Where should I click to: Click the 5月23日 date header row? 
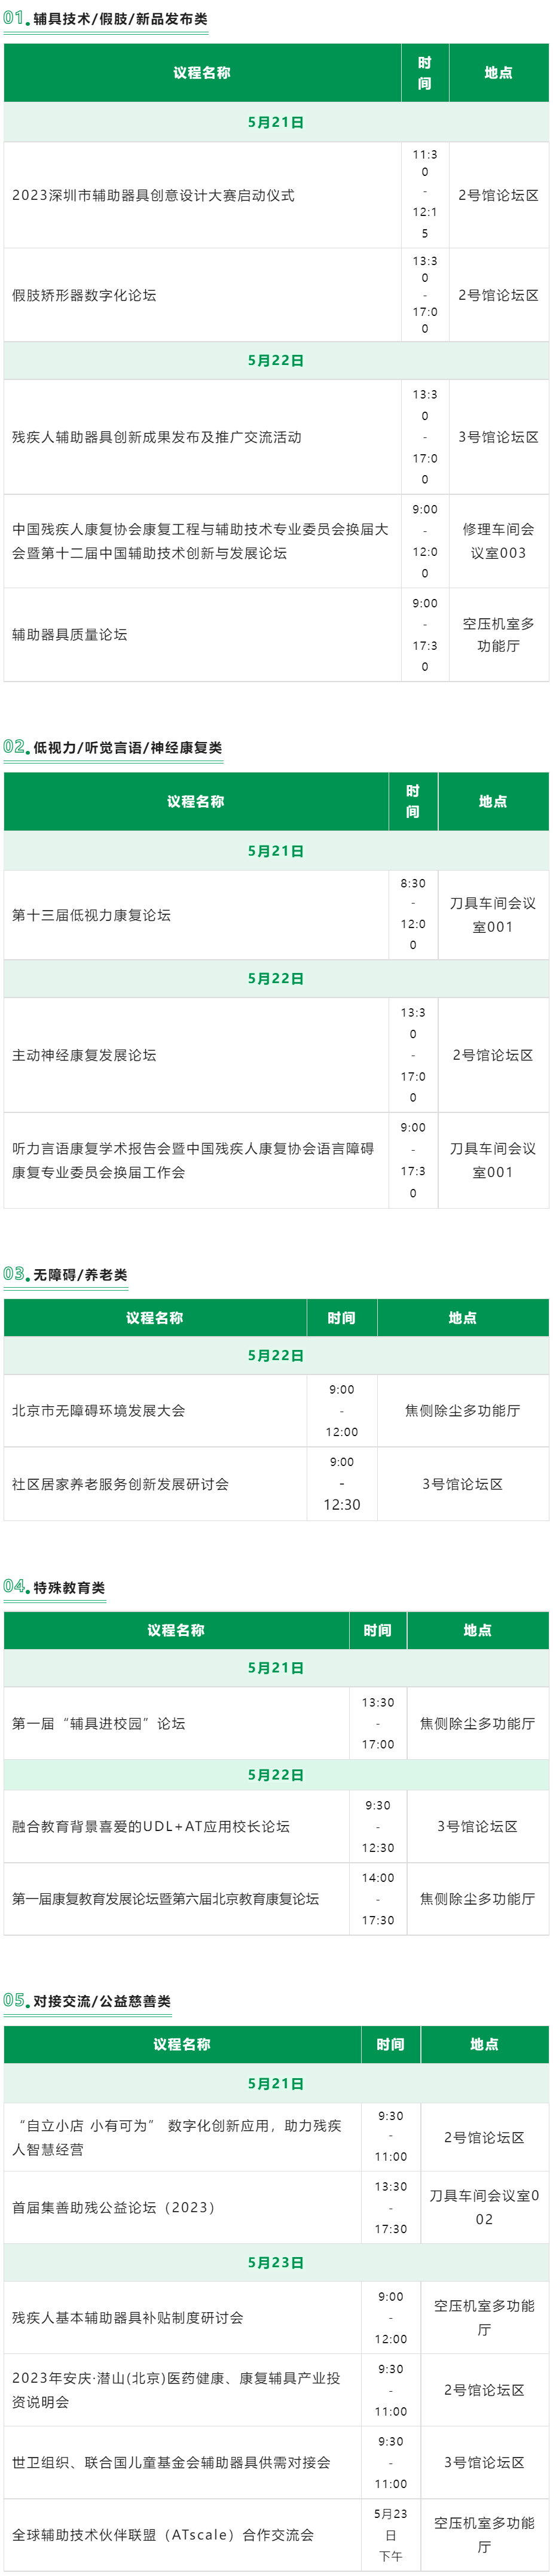pyautogui.click(x=276, y=2262)
